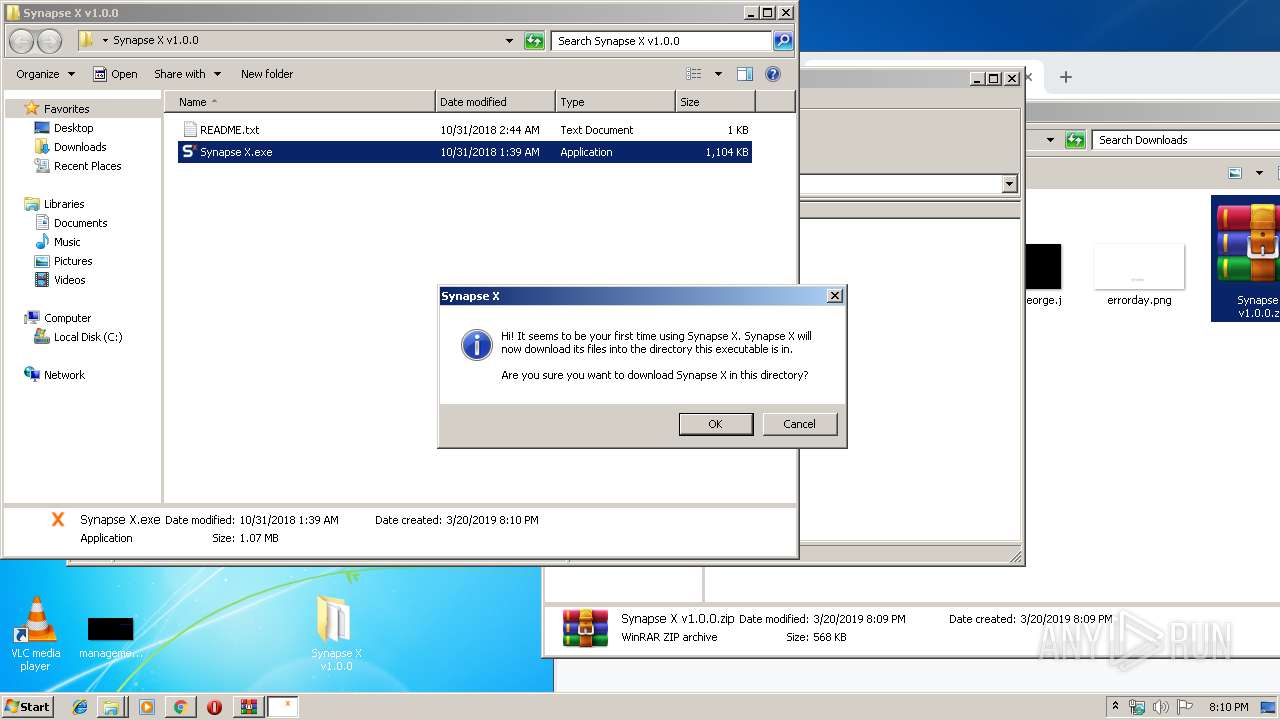1280x720 pixels.
Task: Open Recent Places in navigation pane
Action: (x=87, y=166)
